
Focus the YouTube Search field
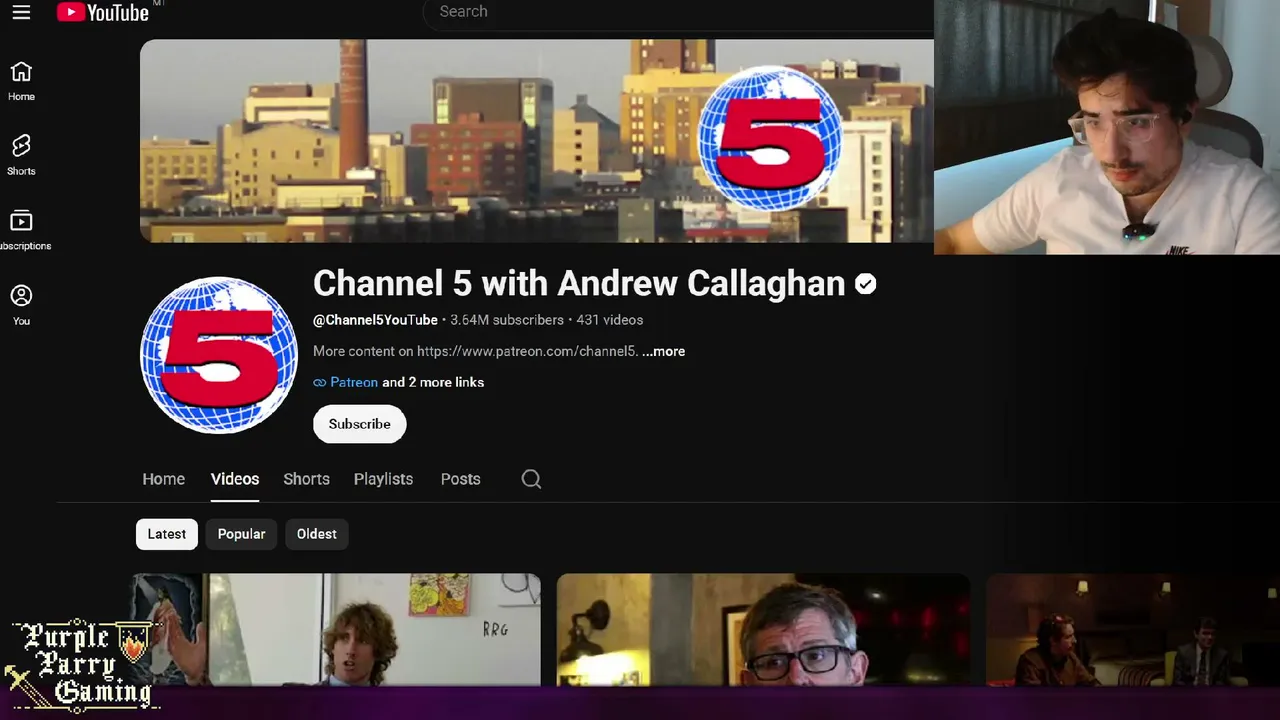click(x=678, y=12)
